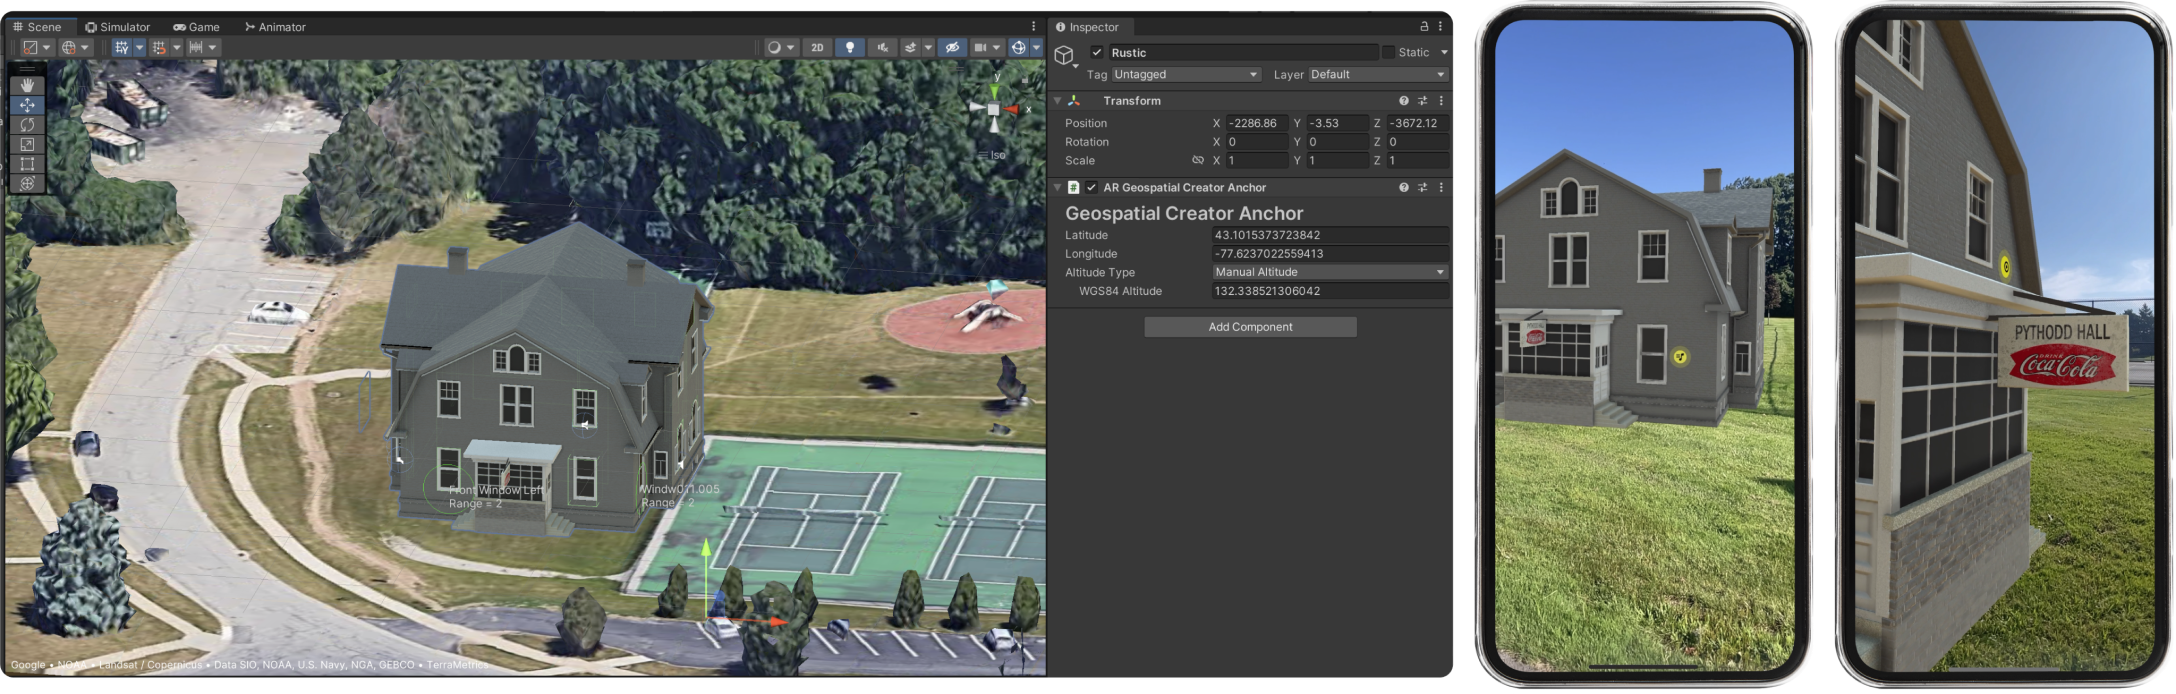Open Inspector panel kebab menu
Viewport: 2176px width, 694px height.
click(1441, 26)
